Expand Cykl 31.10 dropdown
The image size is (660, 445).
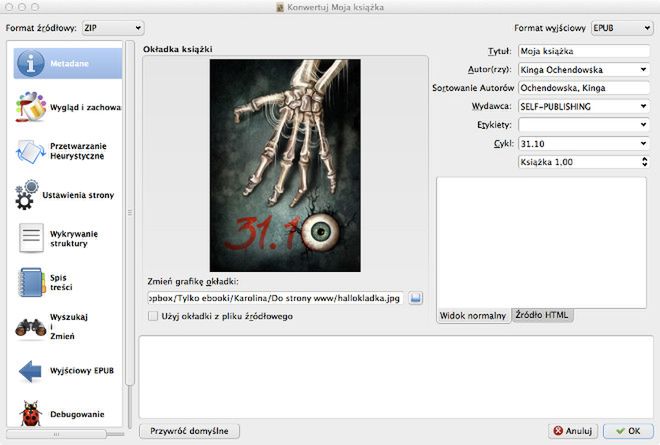coord(643,144)
